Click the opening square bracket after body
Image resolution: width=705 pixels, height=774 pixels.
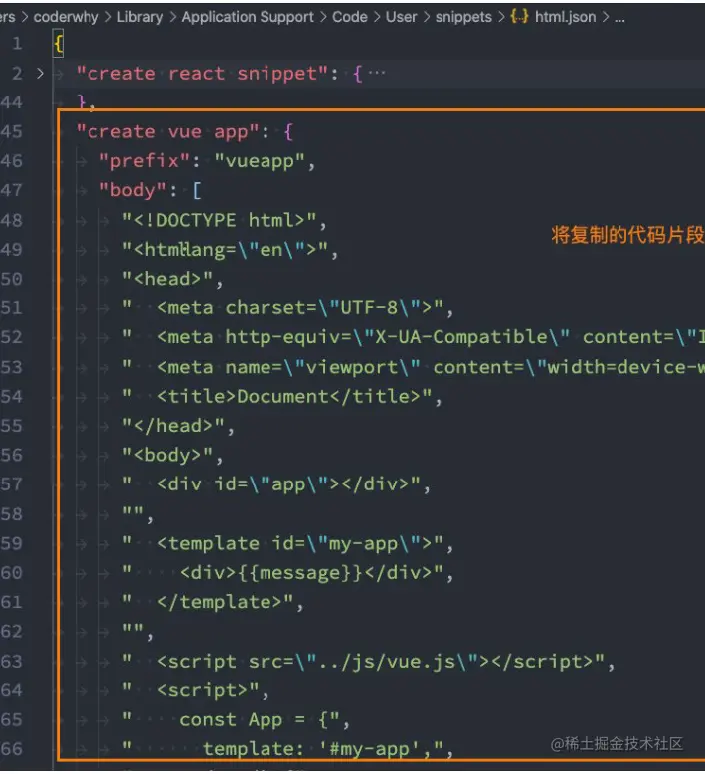click(196, 190)
